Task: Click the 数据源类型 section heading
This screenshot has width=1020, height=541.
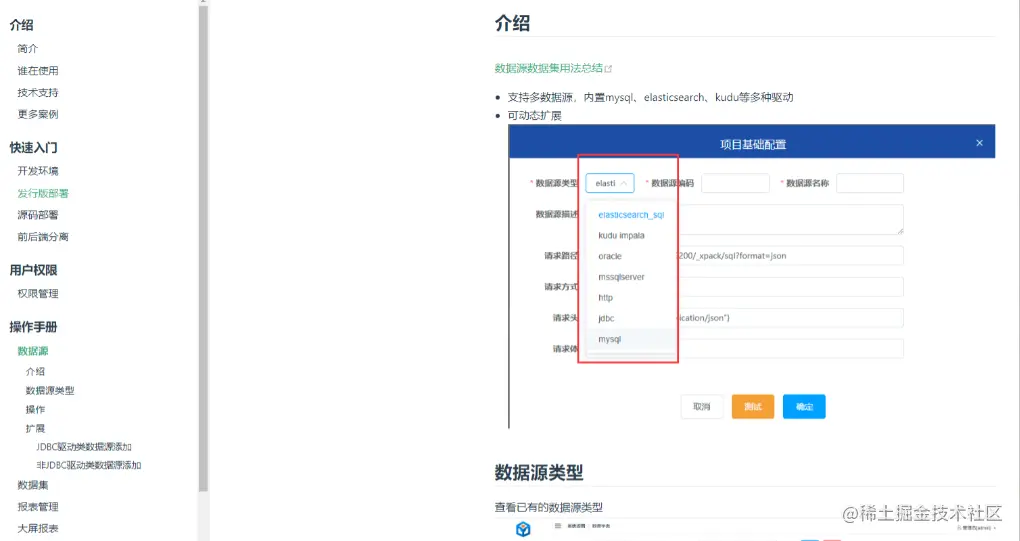Action: point(539,473)
